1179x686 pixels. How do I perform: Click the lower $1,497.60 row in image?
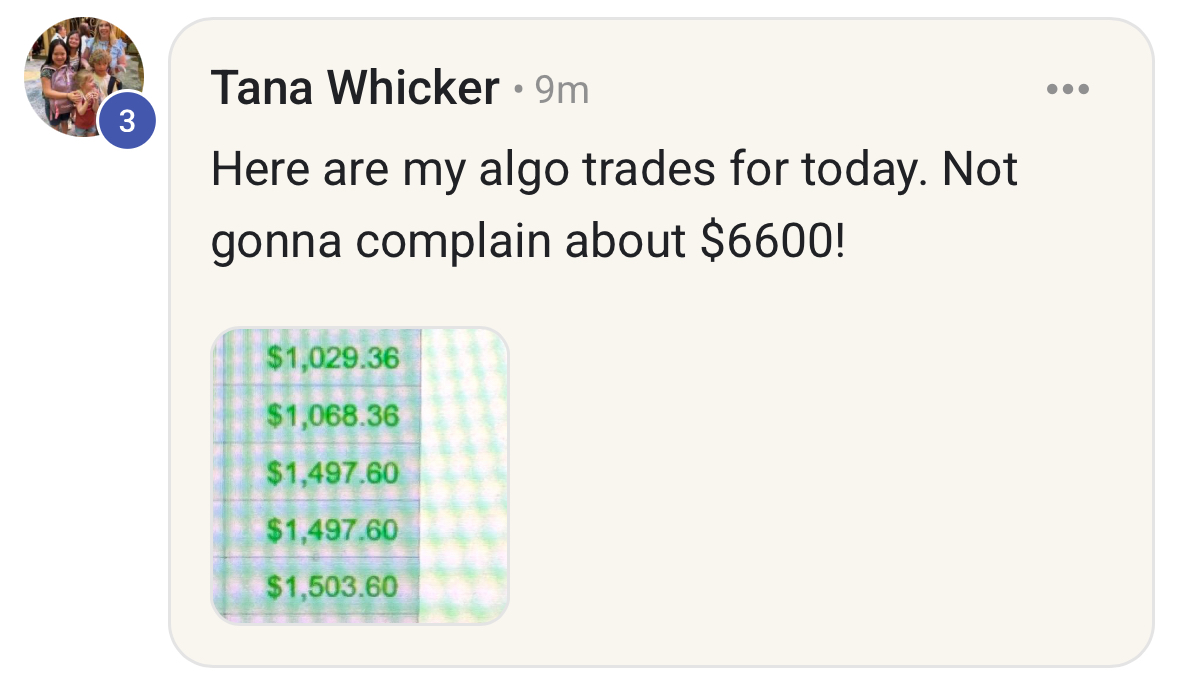tap(332, 530)
